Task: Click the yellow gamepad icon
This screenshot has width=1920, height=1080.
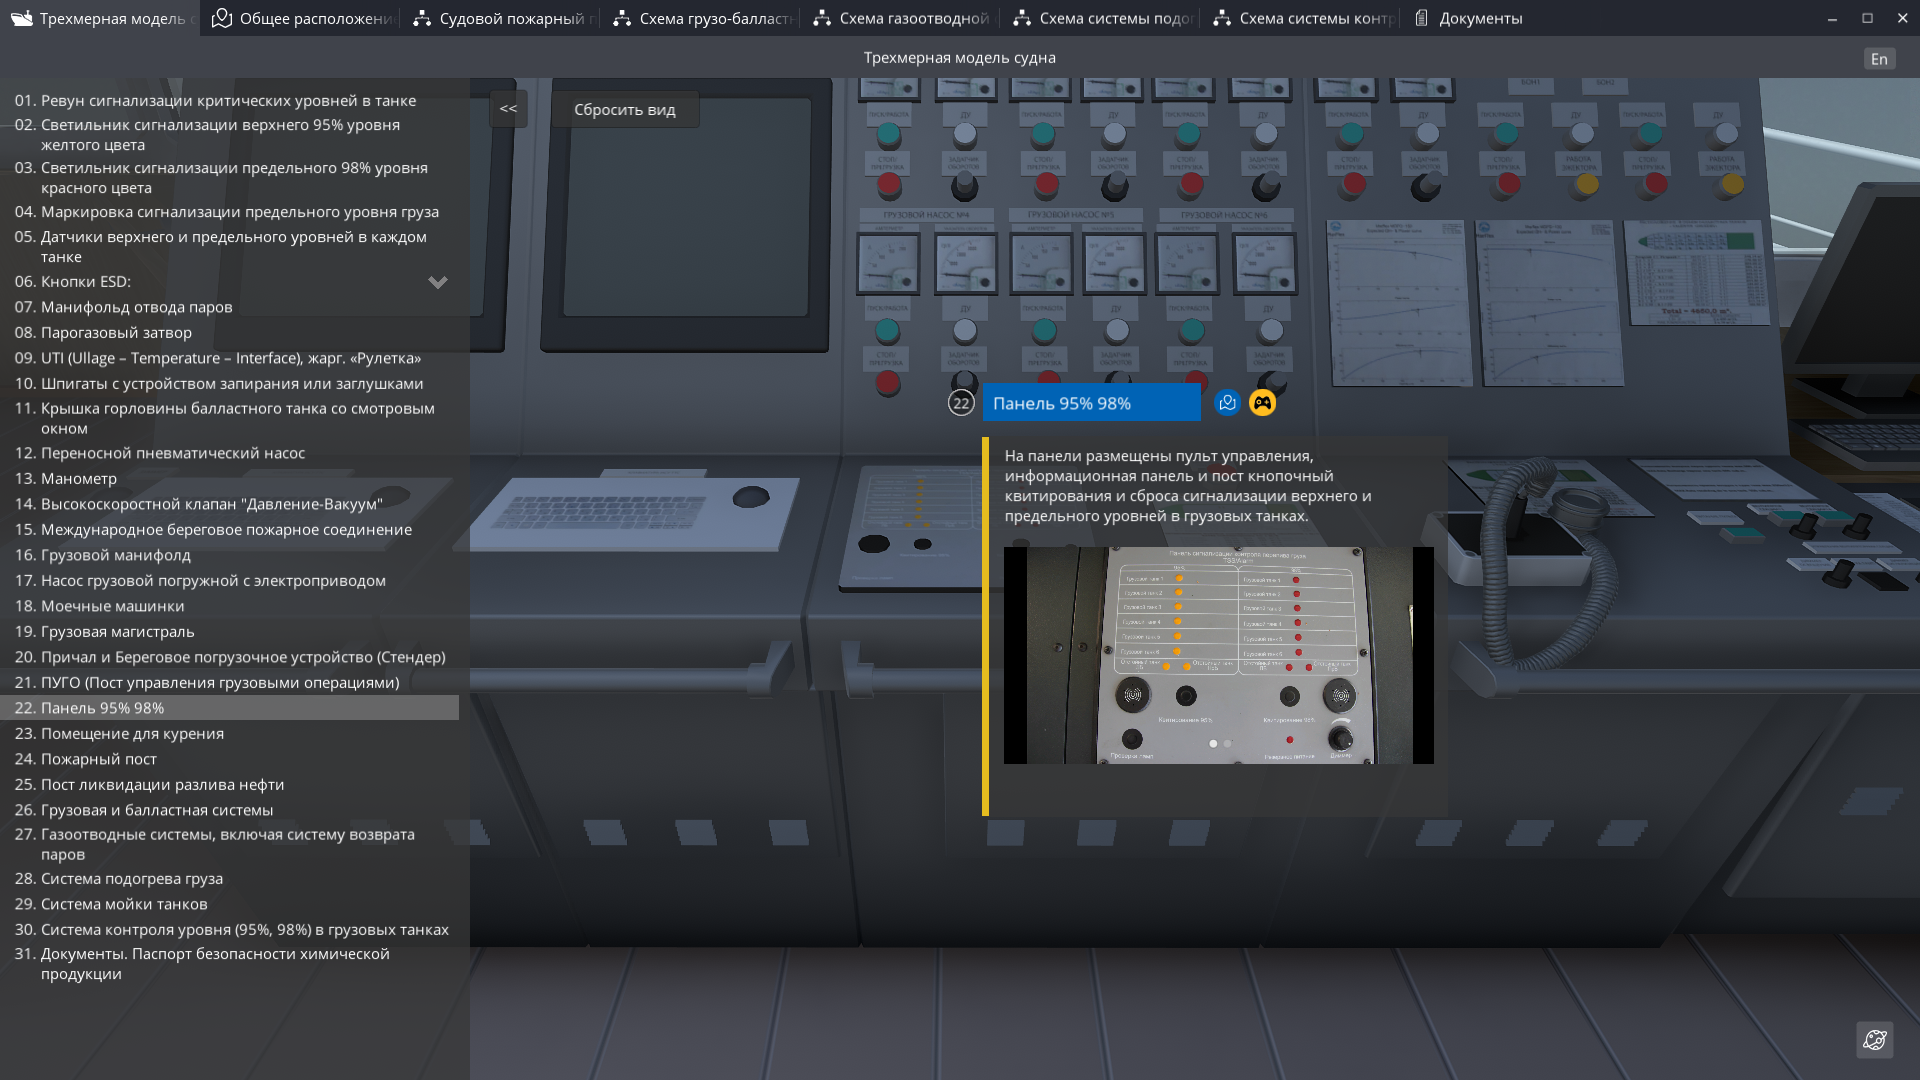Action: tap(1262, 403)
